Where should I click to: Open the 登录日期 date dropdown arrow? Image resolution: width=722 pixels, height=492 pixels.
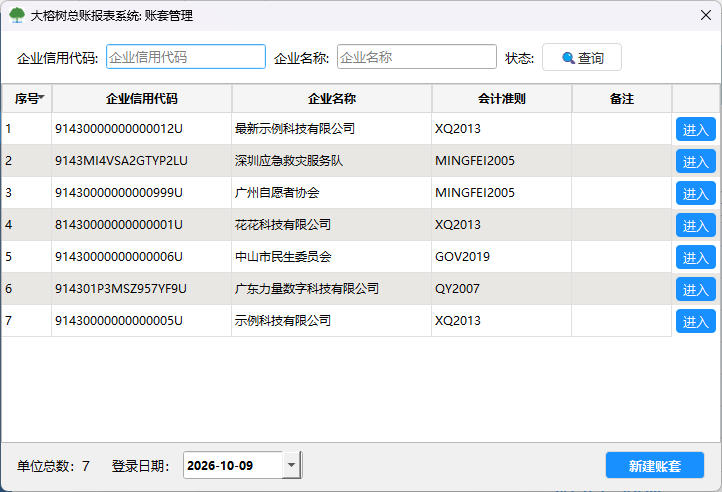291,465
